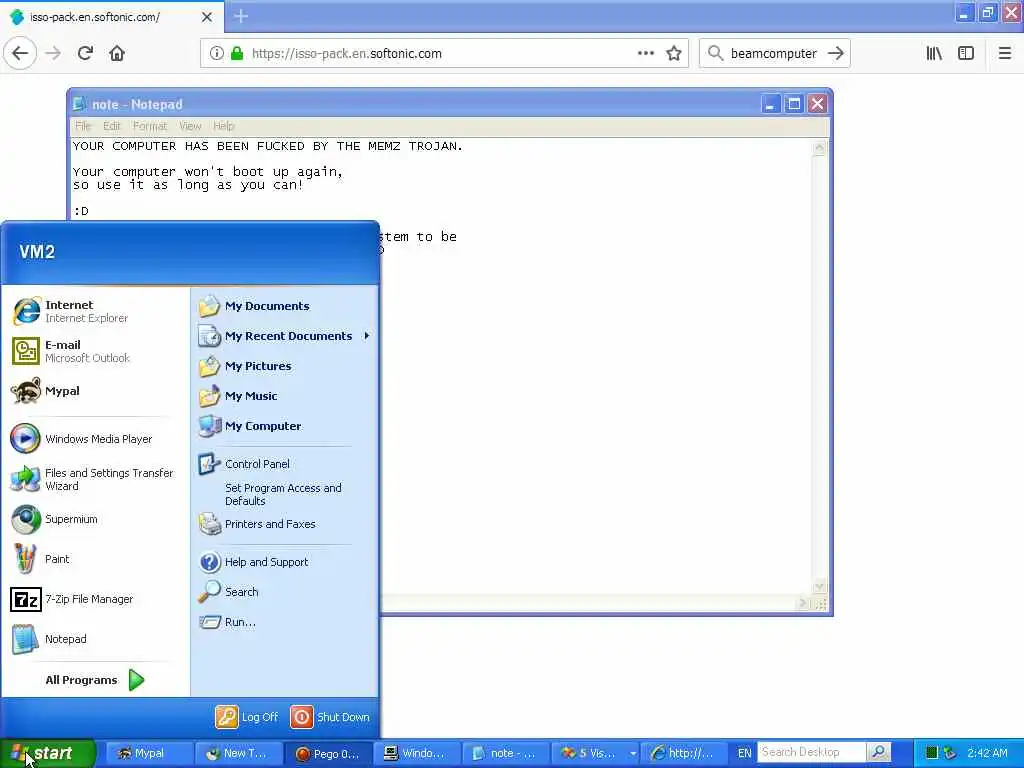The image size is (1024, 768).
Task: Switch to Windo... taskbar button
Action: [x=417, y=754]
